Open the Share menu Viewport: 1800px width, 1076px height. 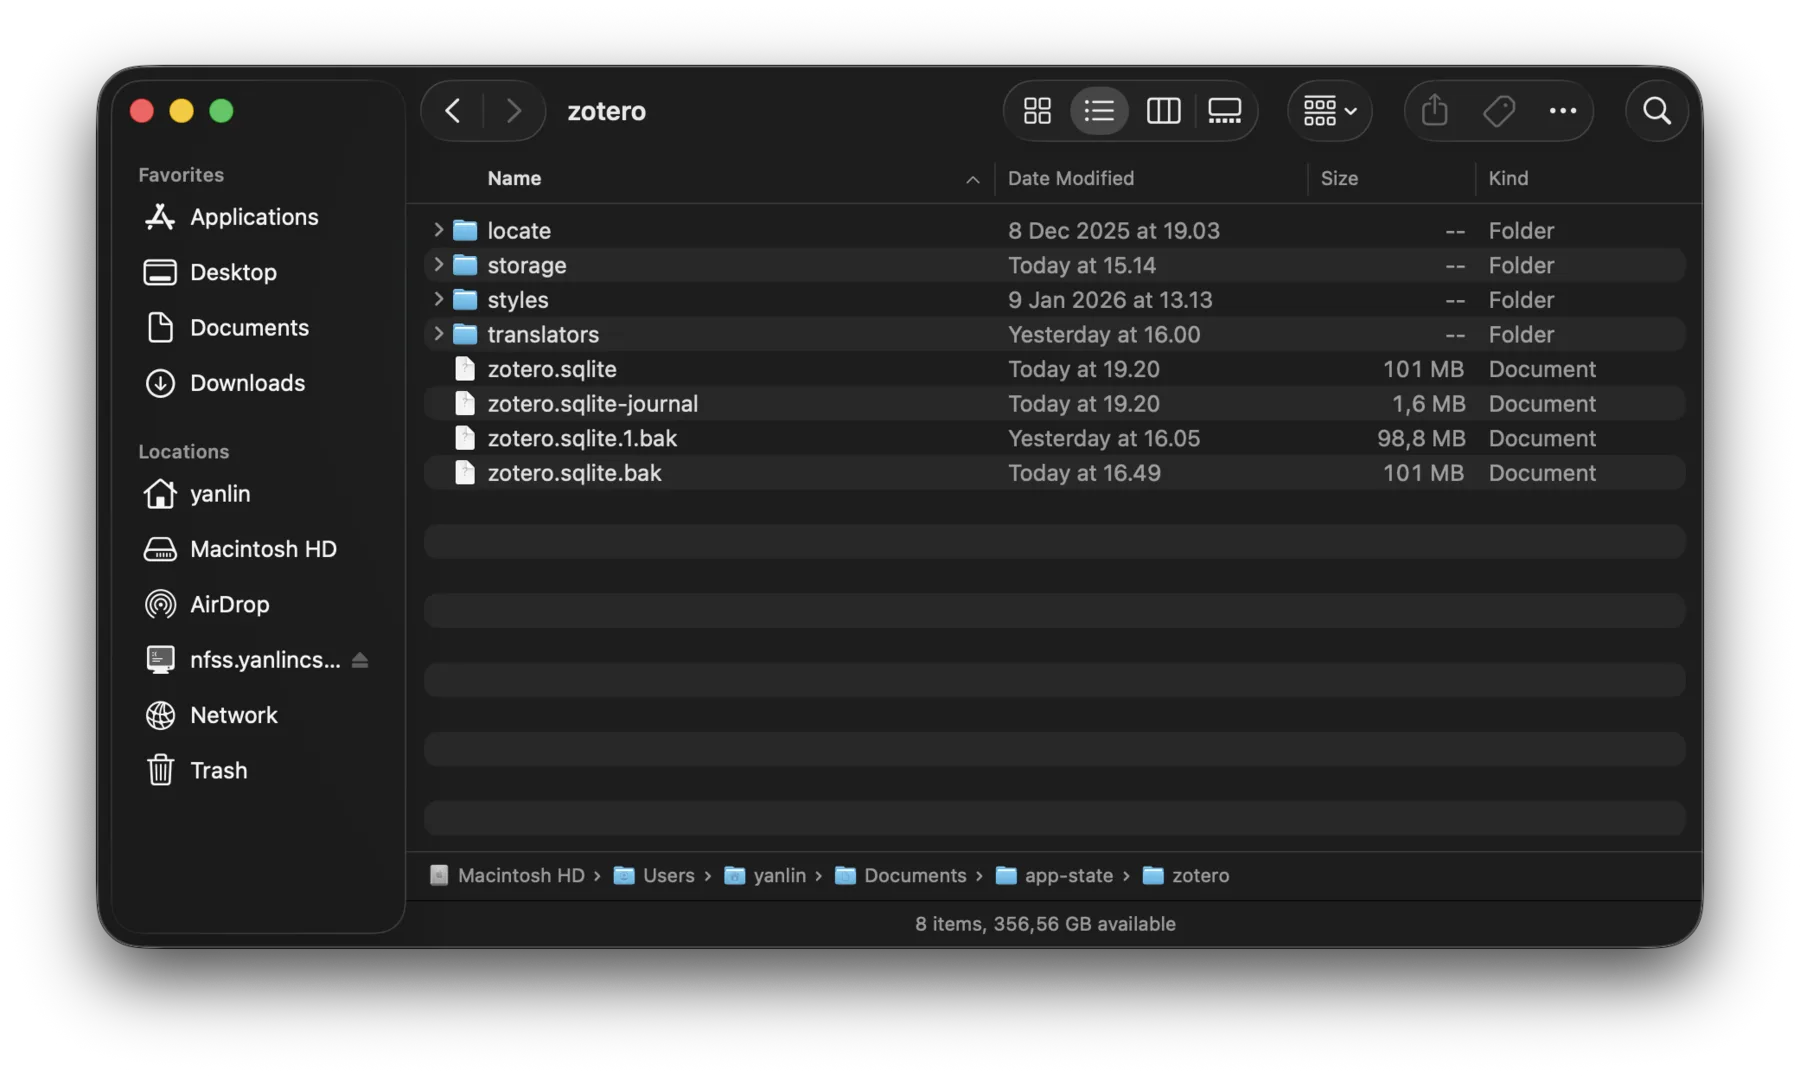pyautogui.click(x=1434, y=111)
